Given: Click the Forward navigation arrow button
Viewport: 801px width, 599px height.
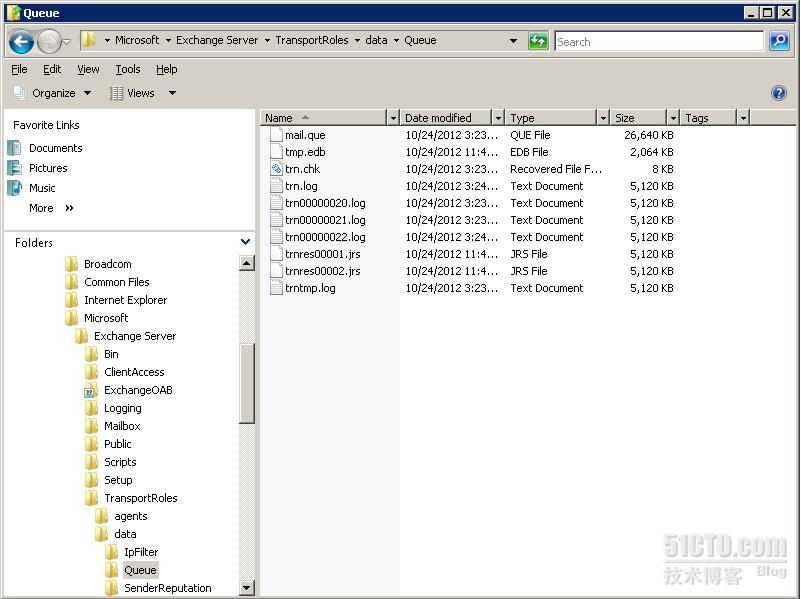Looking at the screenshot, I should point(49,41).
